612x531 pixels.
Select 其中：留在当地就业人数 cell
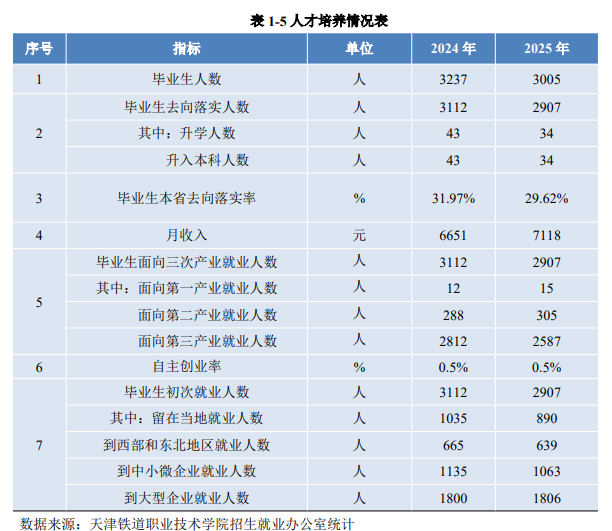pyautogui.click(x=187, y=418)
